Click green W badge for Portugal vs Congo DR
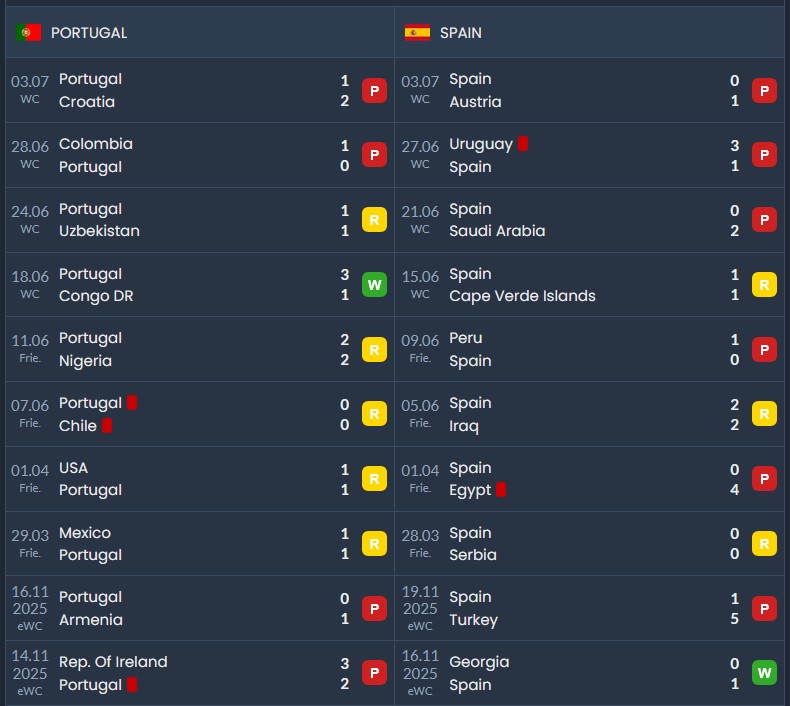 click(x=374, y=285)
